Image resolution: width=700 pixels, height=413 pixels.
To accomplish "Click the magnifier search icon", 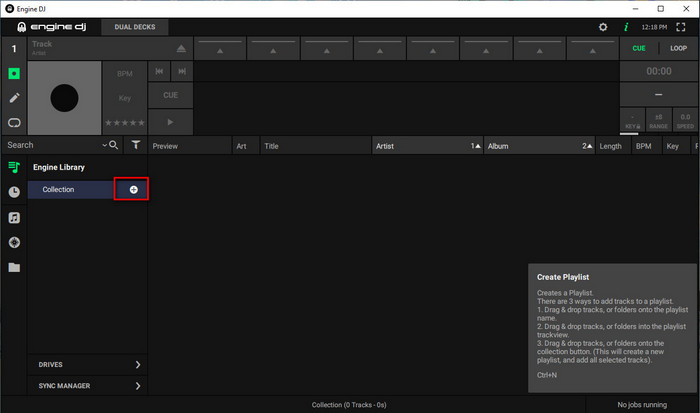I will click(114, 145).
